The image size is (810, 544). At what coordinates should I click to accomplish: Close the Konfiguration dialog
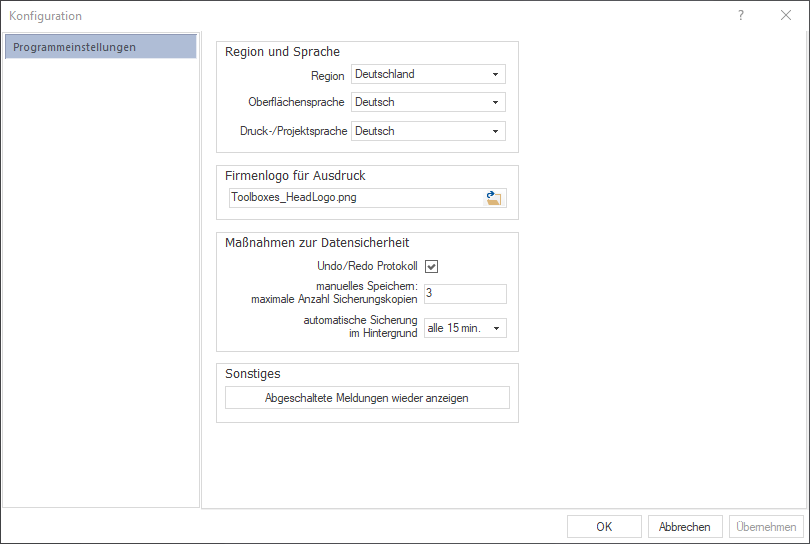point(786,15)
